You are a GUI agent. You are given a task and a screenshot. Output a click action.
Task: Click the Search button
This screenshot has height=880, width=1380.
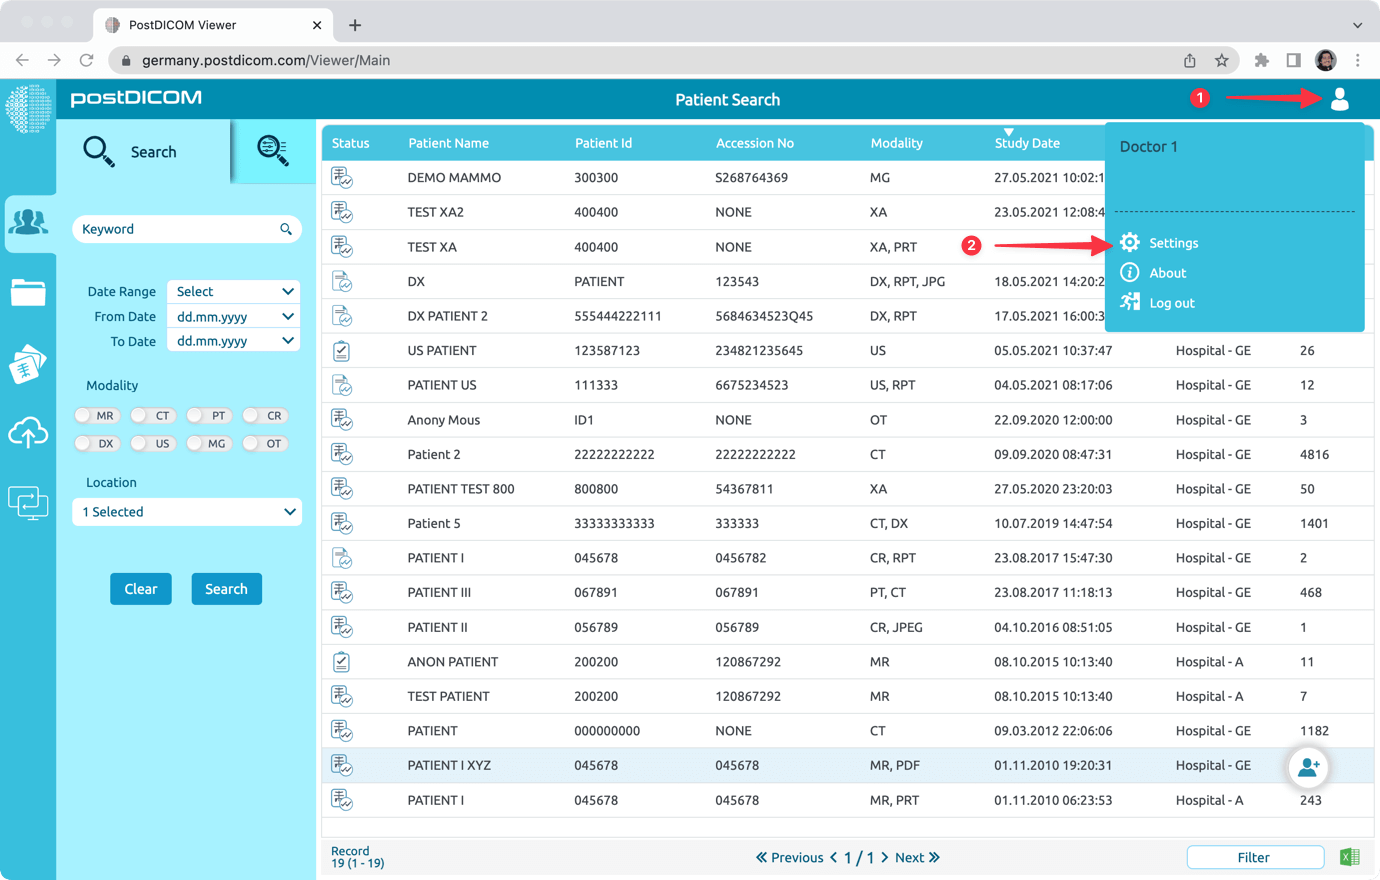pyautogui.click(x=226, y=588)
